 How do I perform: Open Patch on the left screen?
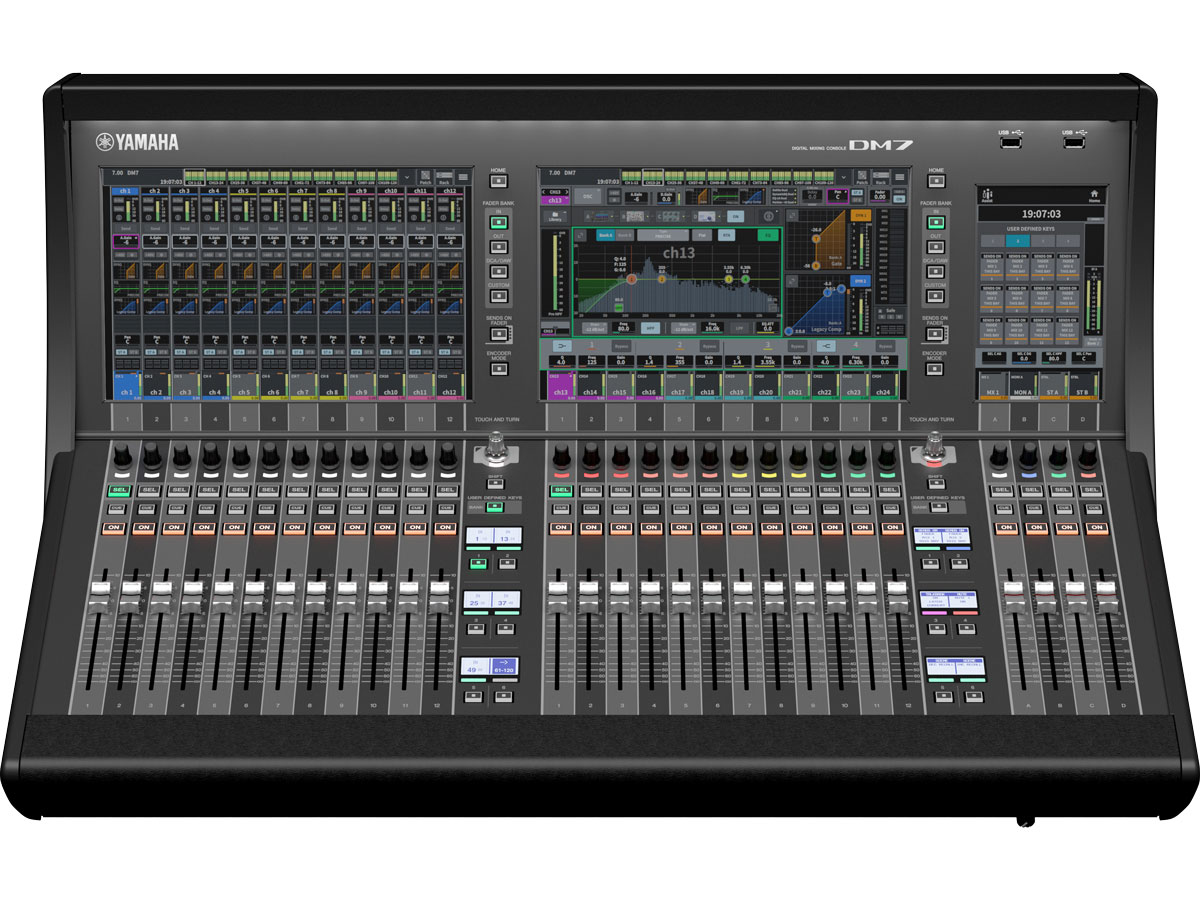424,177
